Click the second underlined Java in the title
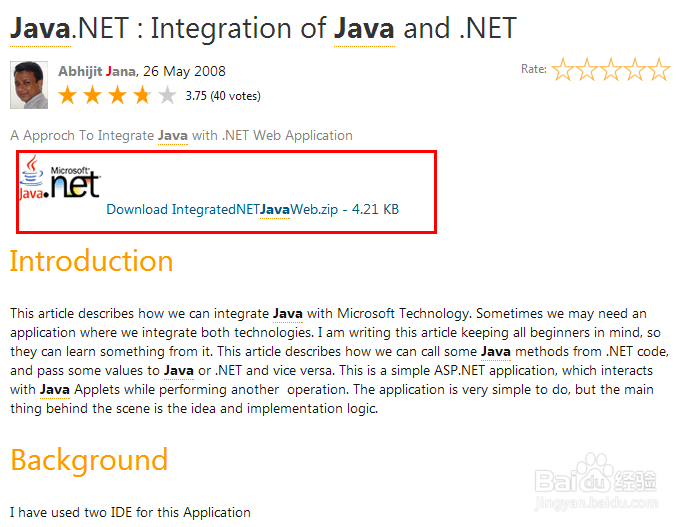The height and width of the screenshot is (527, 698). point(364,28)
